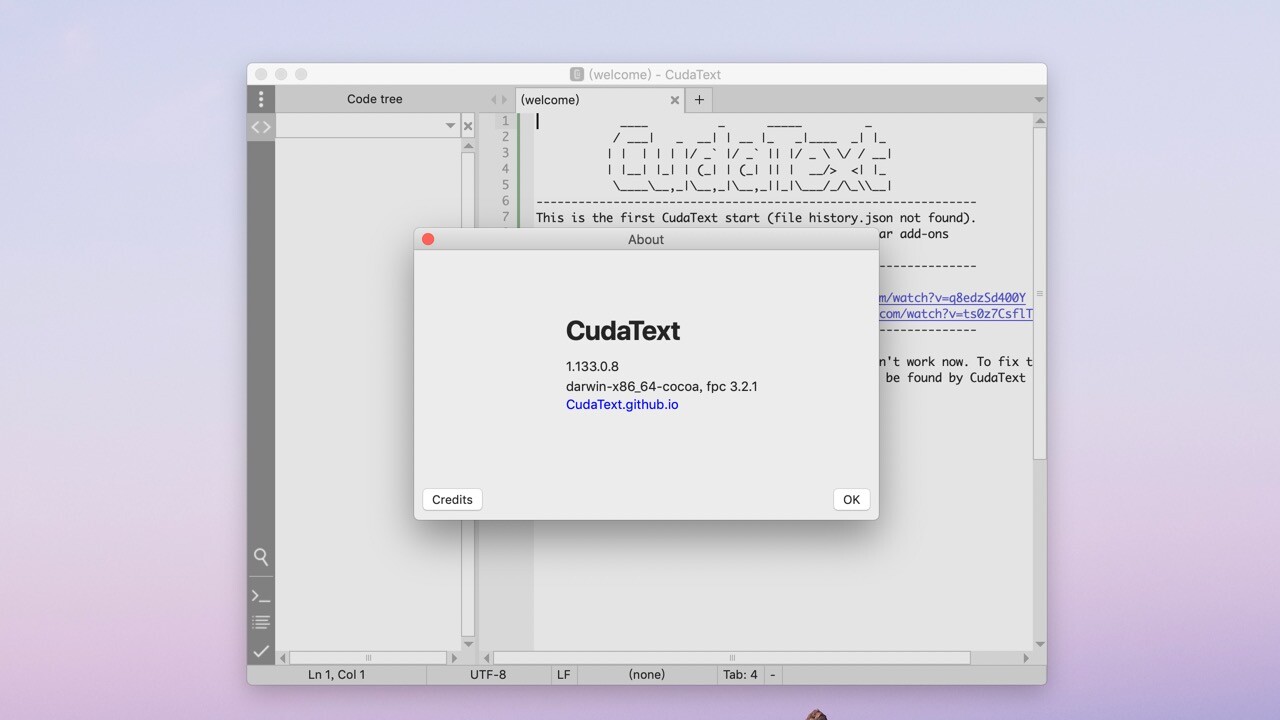Click the dash status bar field
Viewport: 1280px width, 720px height.
click(x=773, y=675)
